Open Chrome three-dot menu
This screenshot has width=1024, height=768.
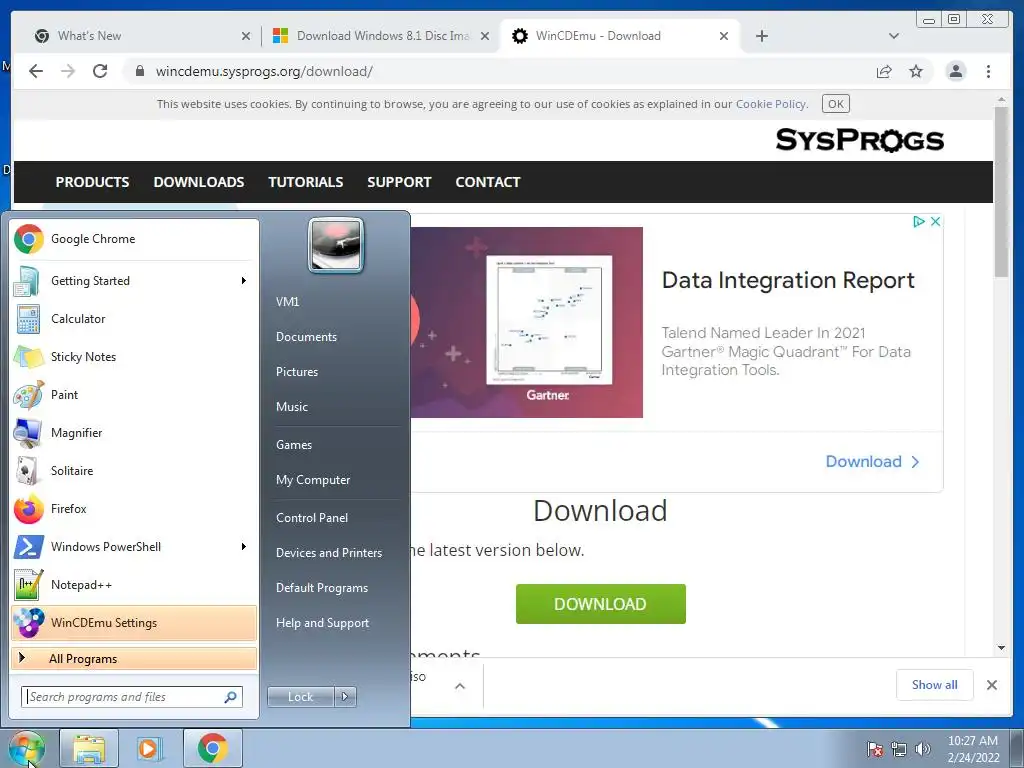coord(988,71)
